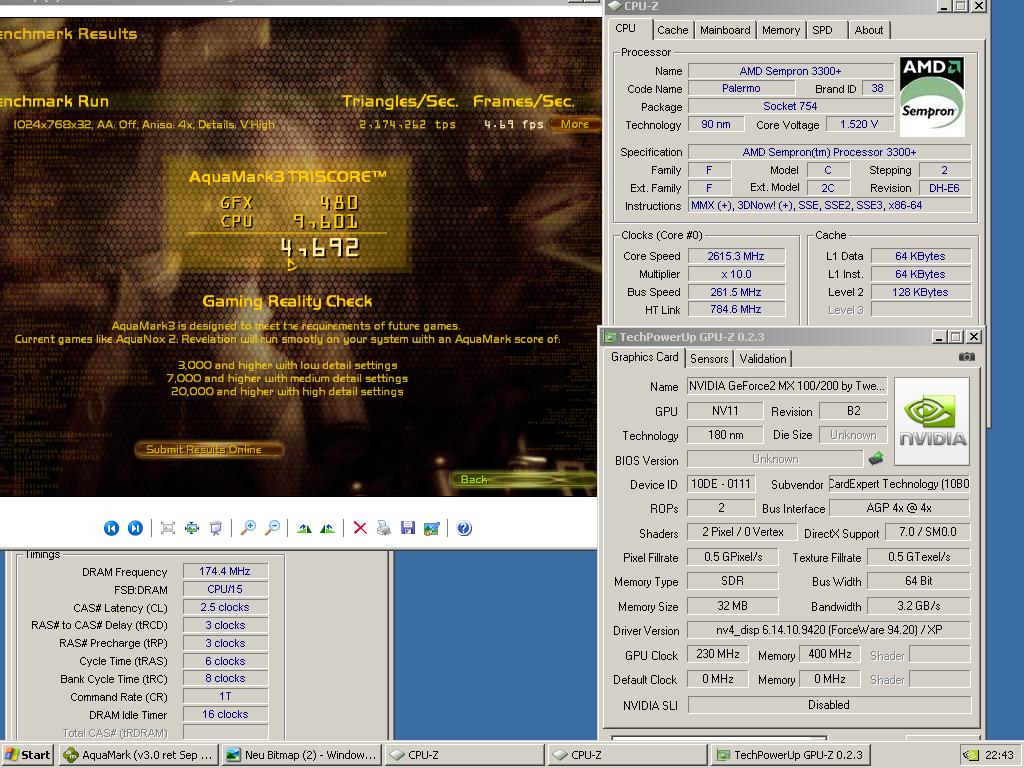Take GPU-Z screenshot with the camera icon
1024x768 pixels.
coord(967,357)
